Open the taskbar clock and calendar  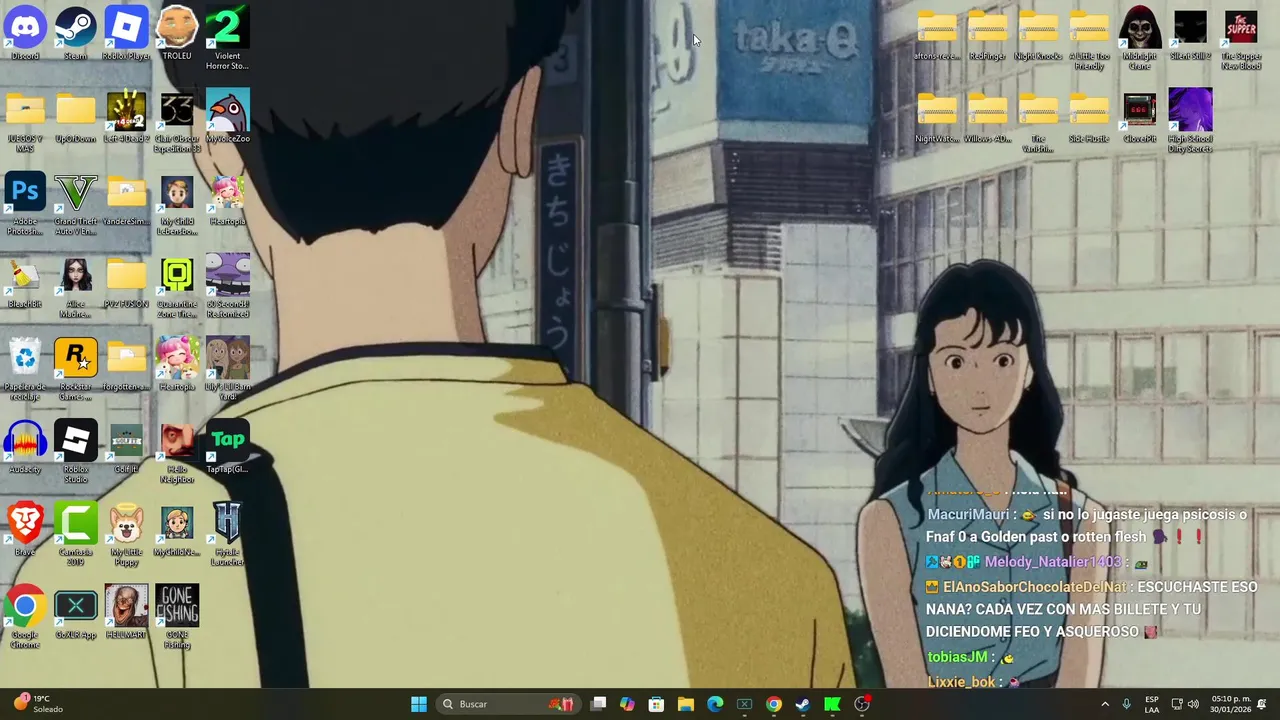tap(1231, 704)
